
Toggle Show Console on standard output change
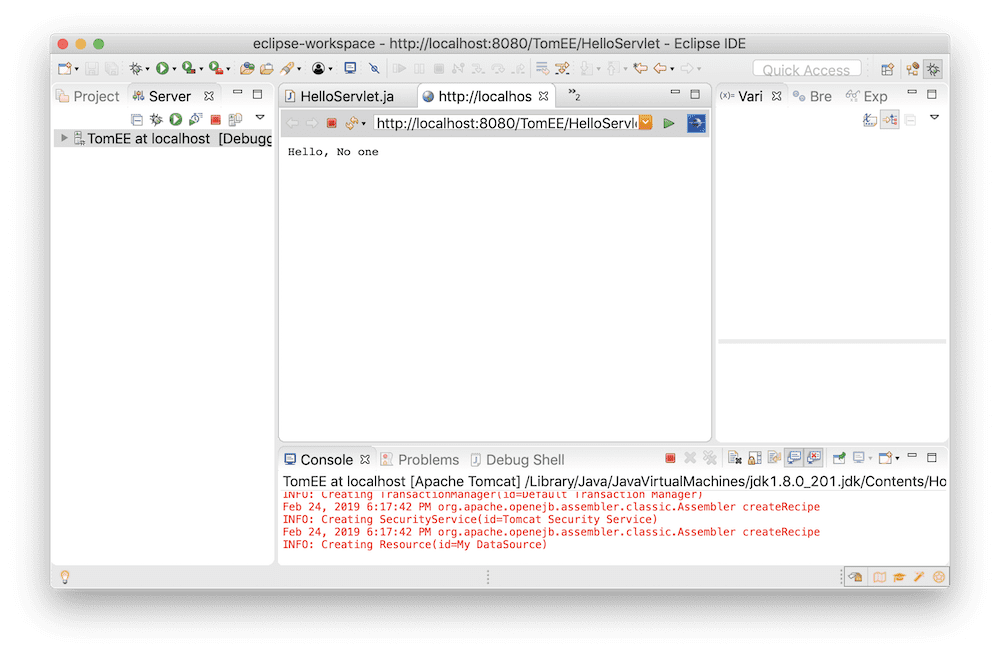(794, 458)
